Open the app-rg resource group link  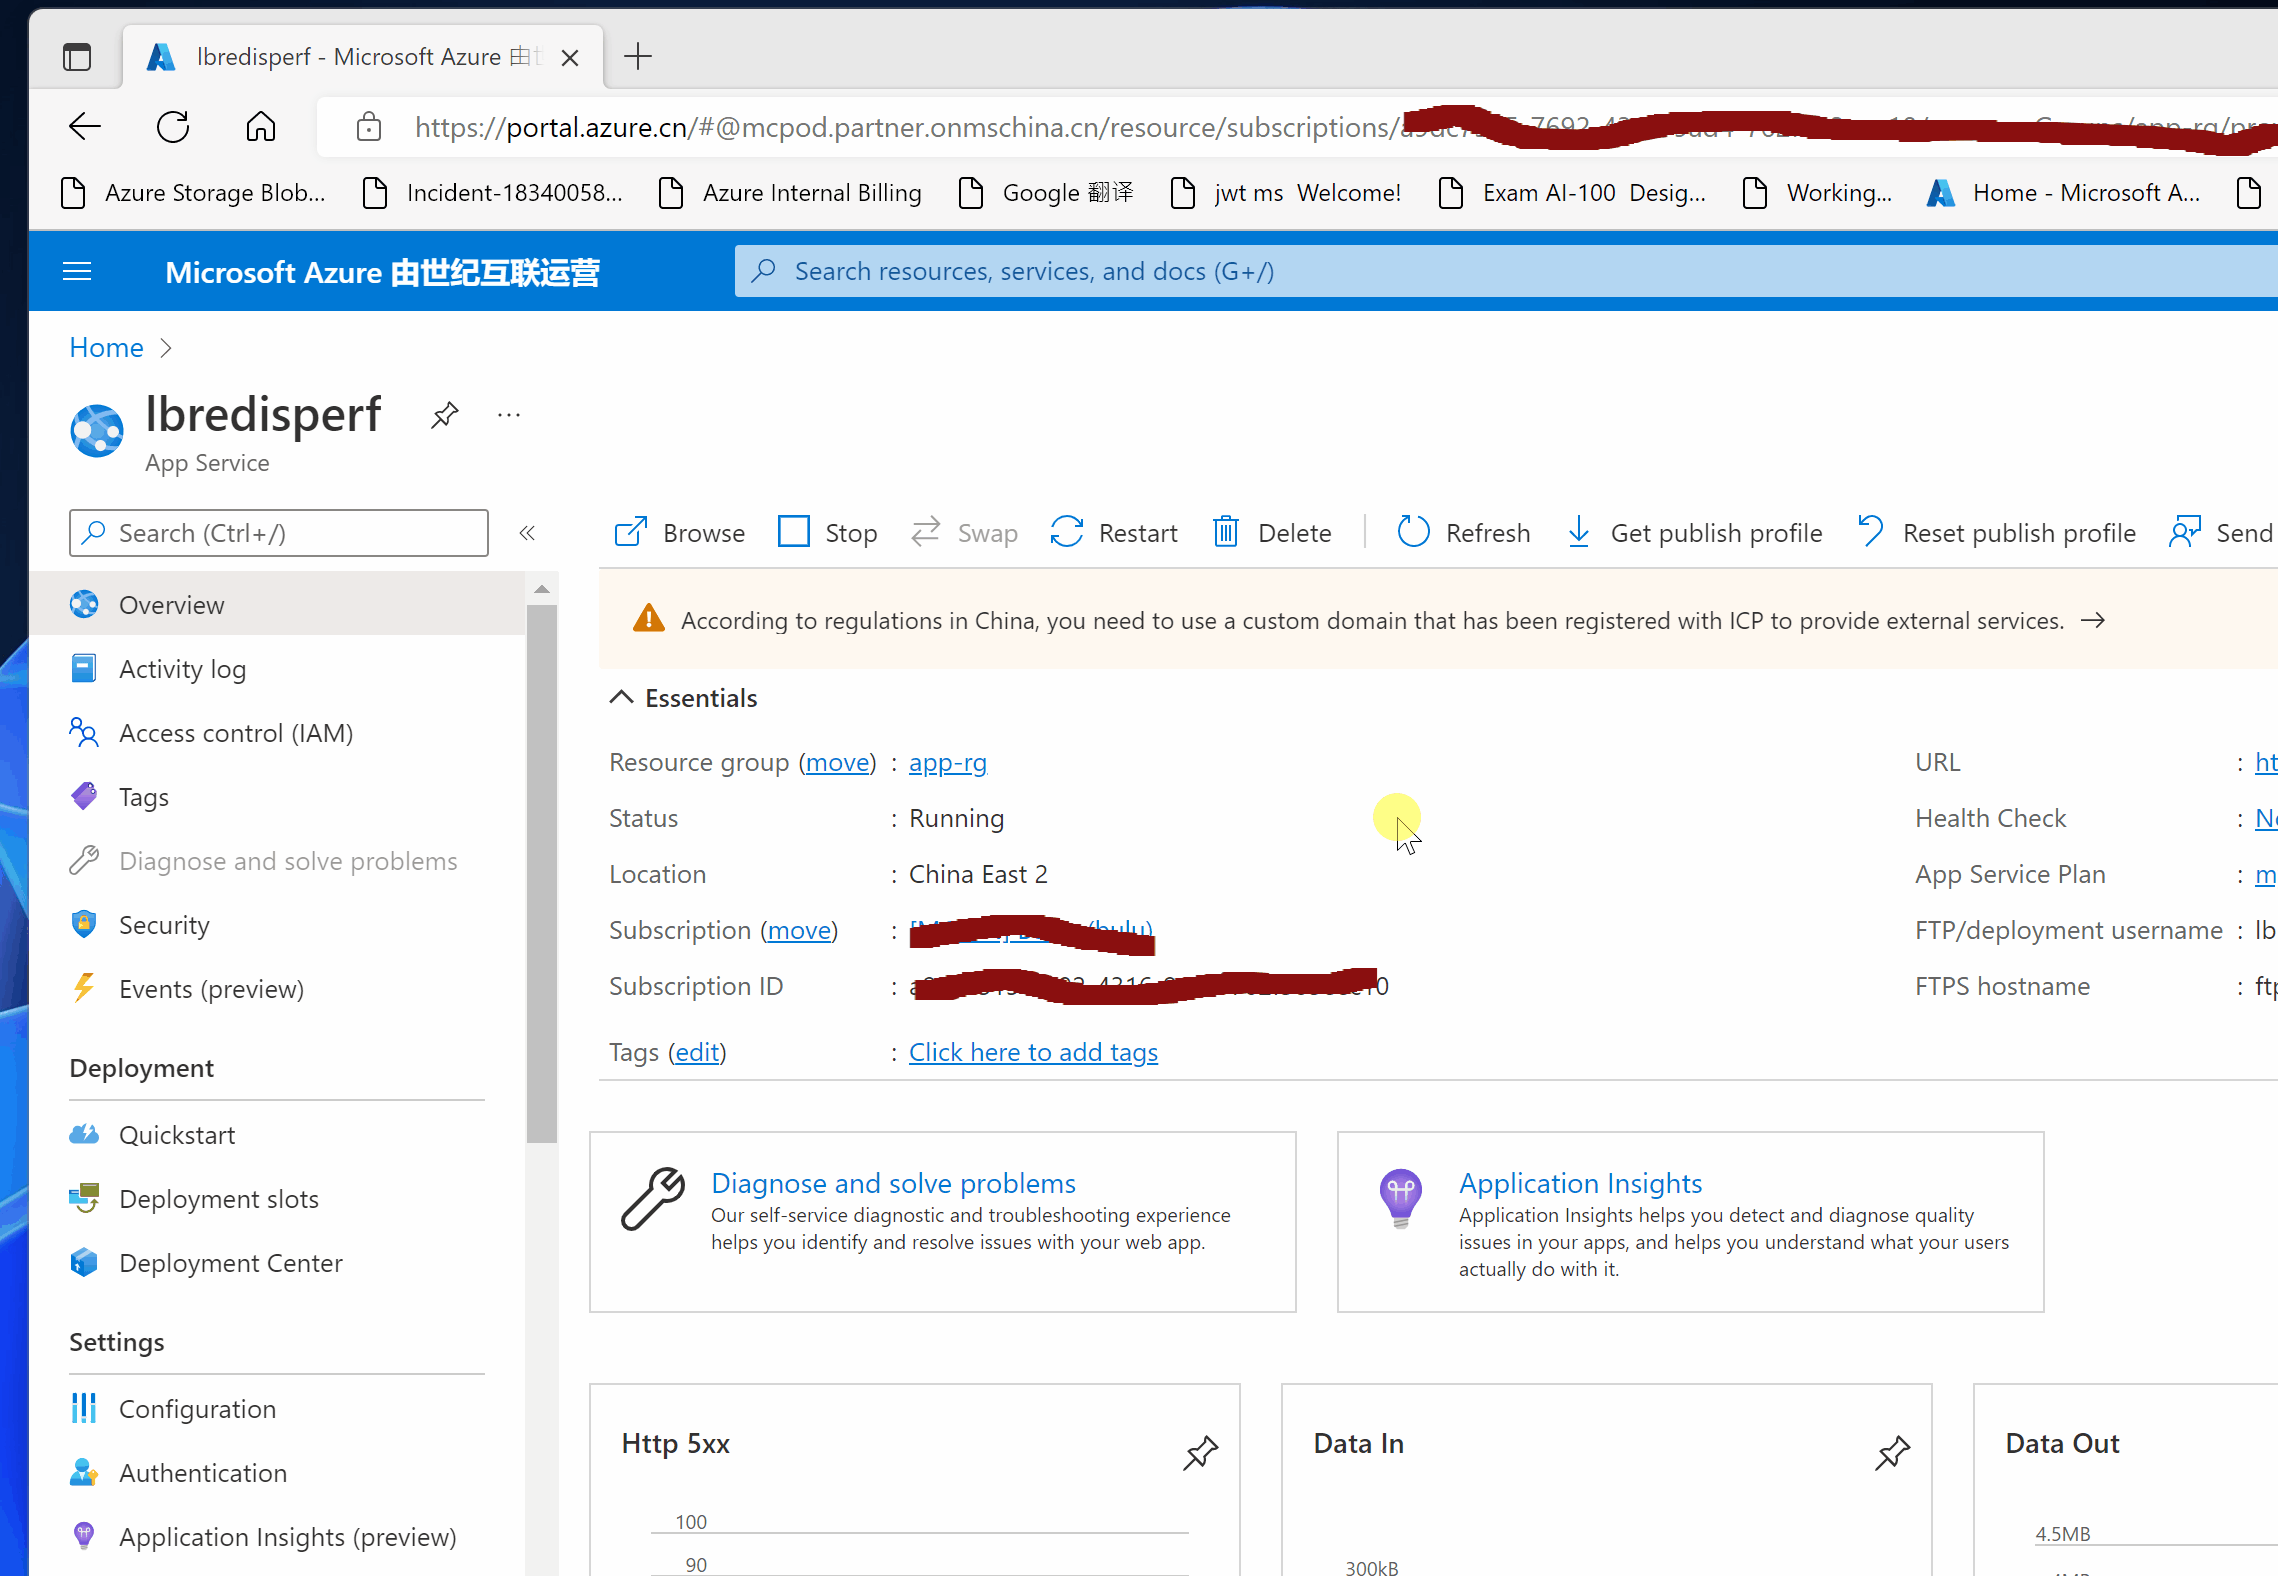pos(947,762)
